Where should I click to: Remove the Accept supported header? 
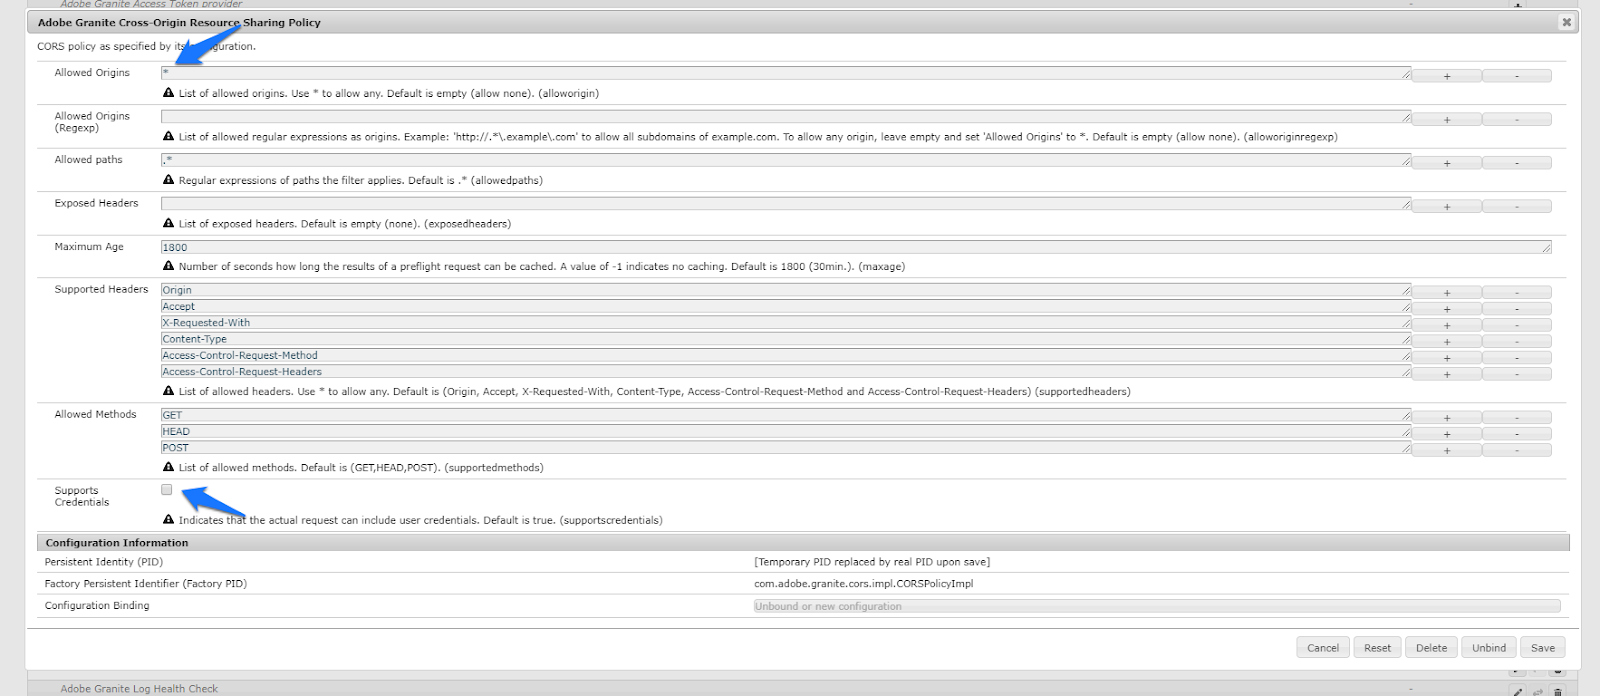[1516, 309]
